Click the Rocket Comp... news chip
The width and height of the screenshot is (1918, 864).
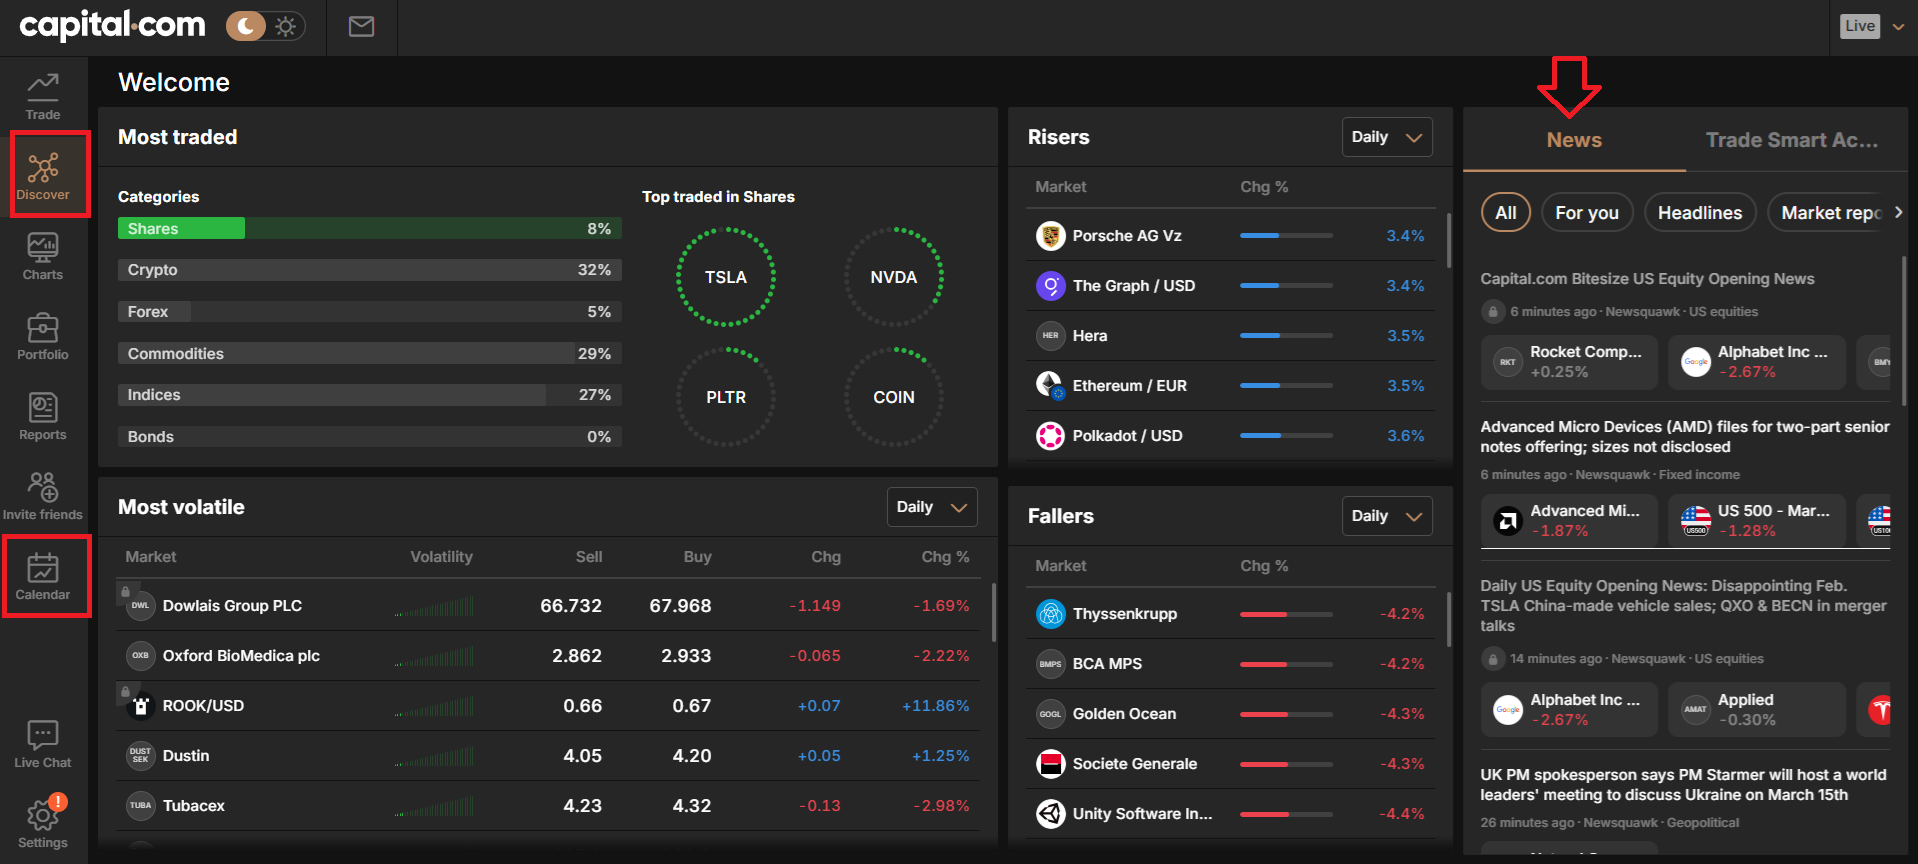click(x=1569, y=362)
